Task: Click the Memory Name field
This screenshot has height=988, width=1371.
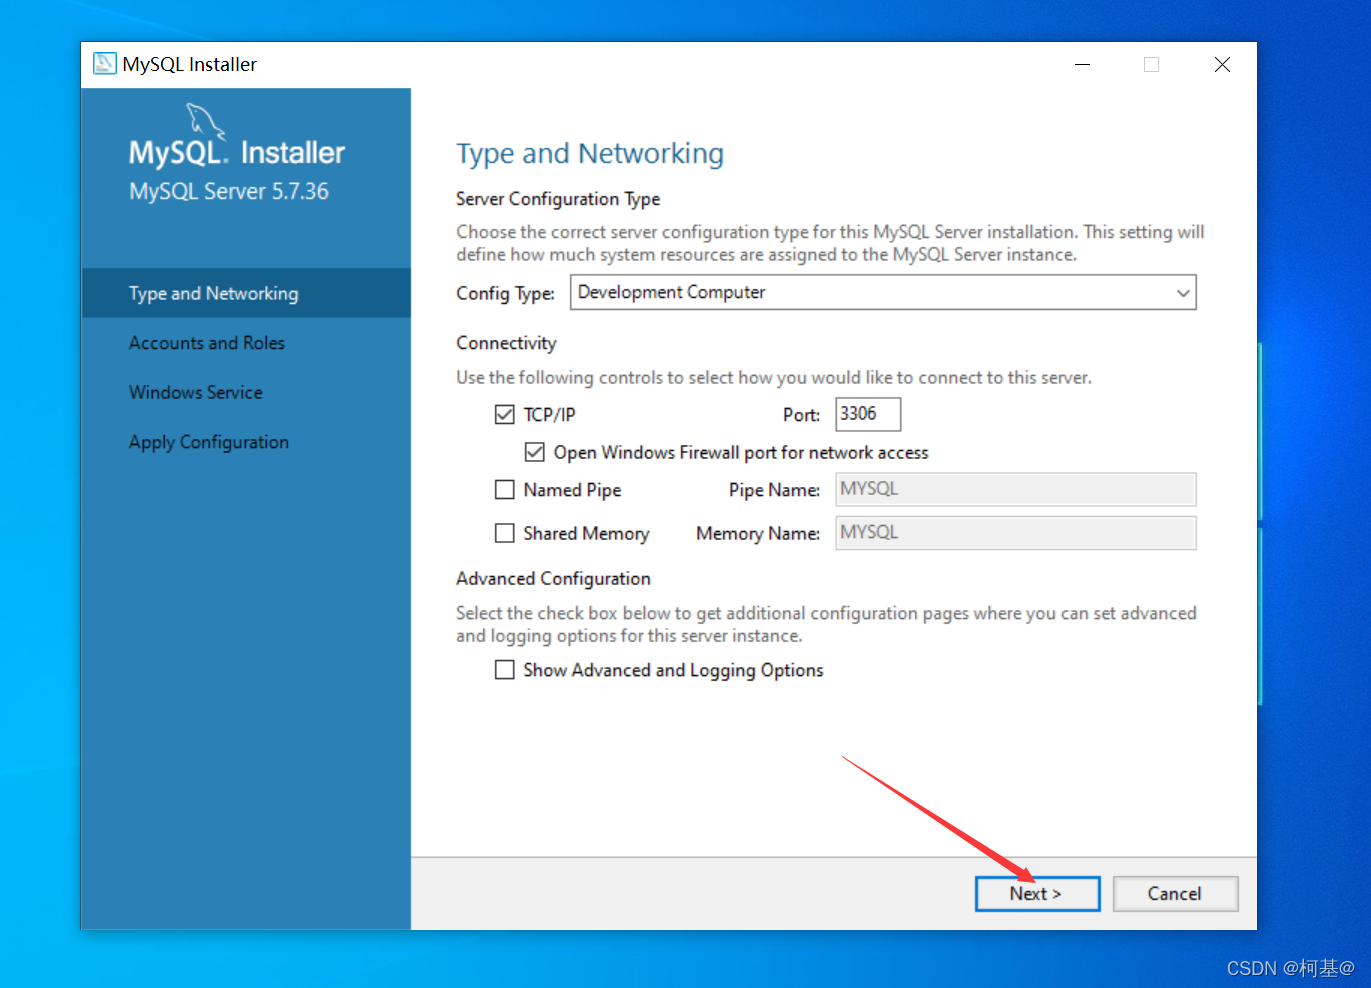Action: tap(1016, 533)
